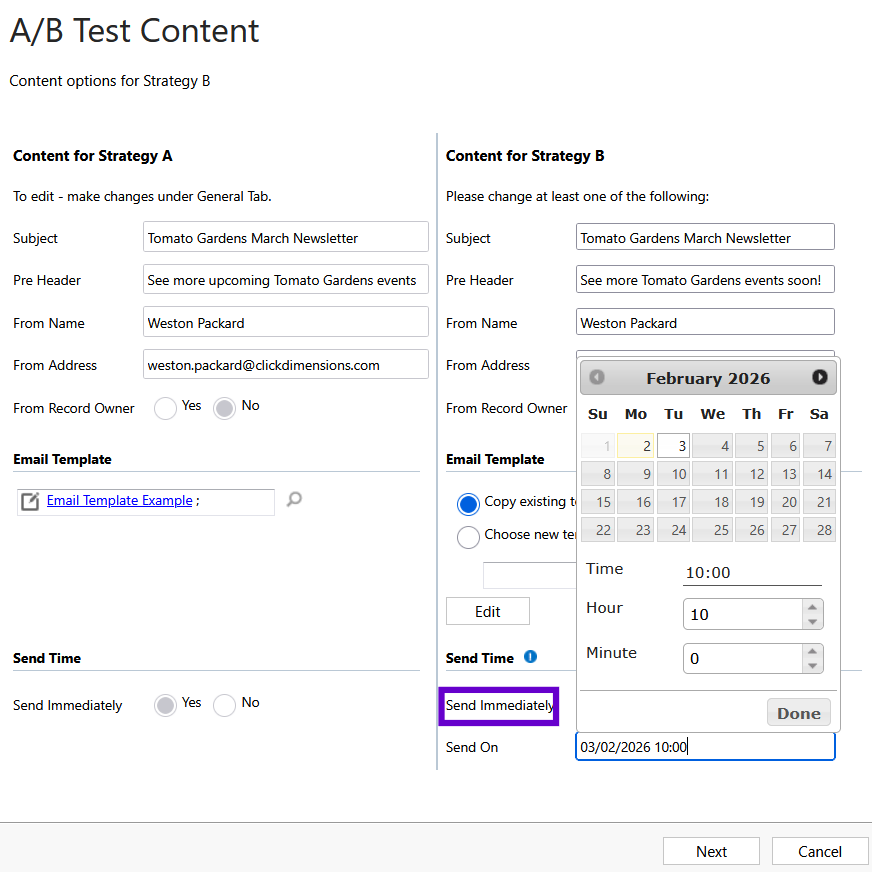The width and height of the screenshot is (872, 872).
Task: Click the Strategy B From Name field
Action: click(x=705, y=322)
